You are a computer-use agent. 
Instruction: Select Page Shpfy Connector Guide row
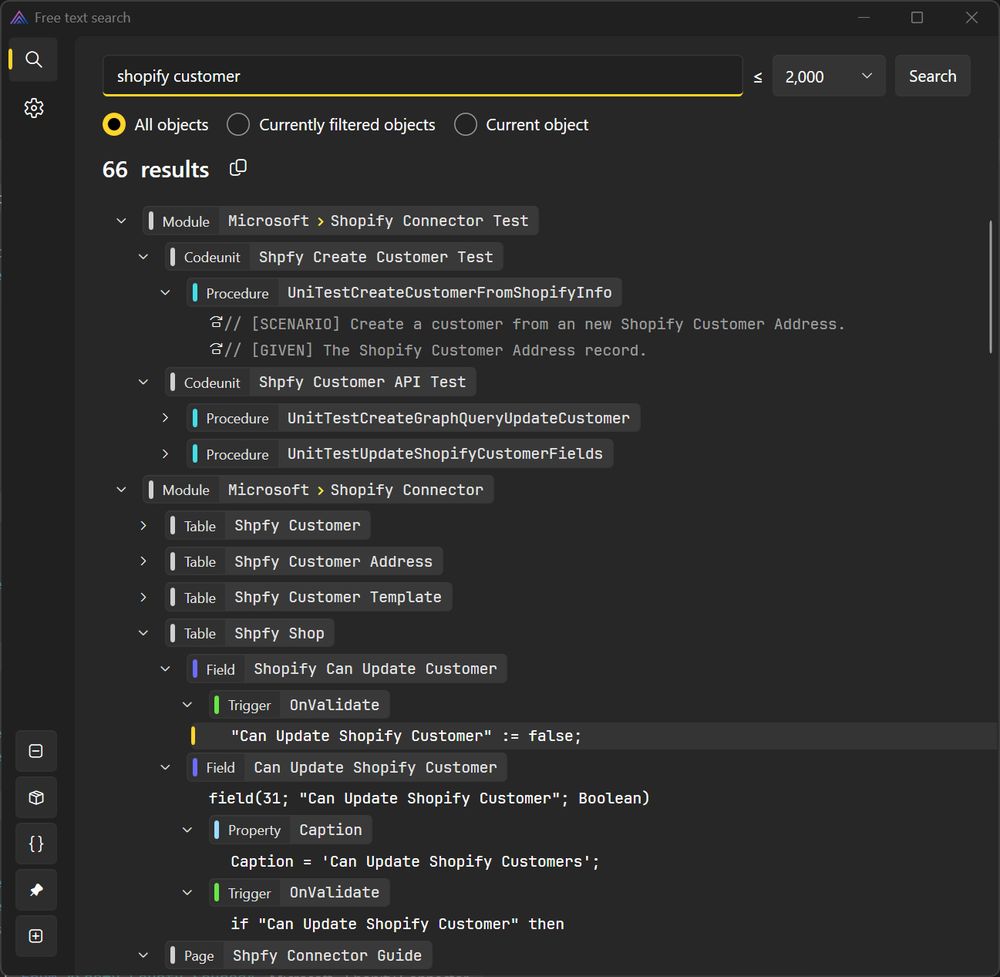pos(298,955)
